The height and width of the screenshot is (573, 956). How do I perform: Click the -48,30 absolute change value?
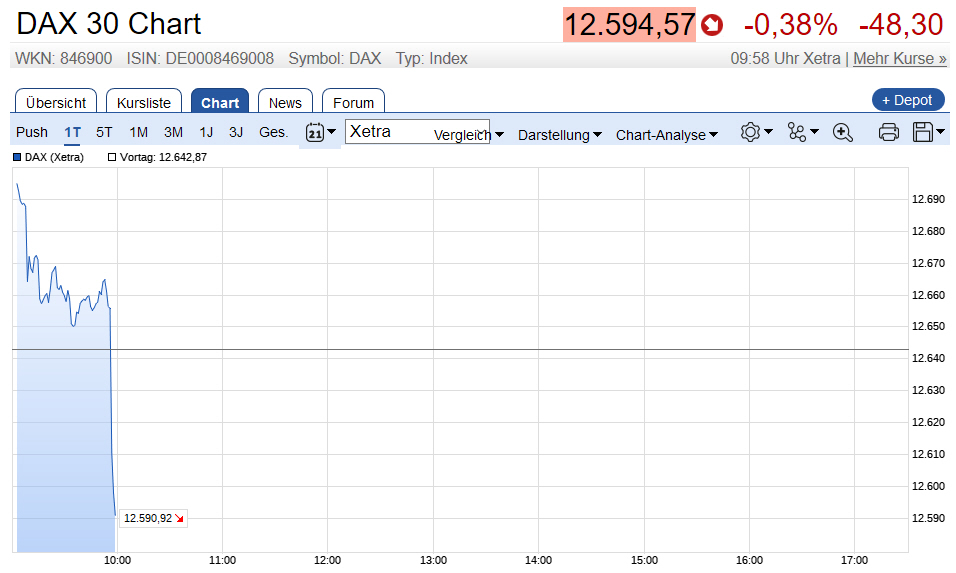901,25
